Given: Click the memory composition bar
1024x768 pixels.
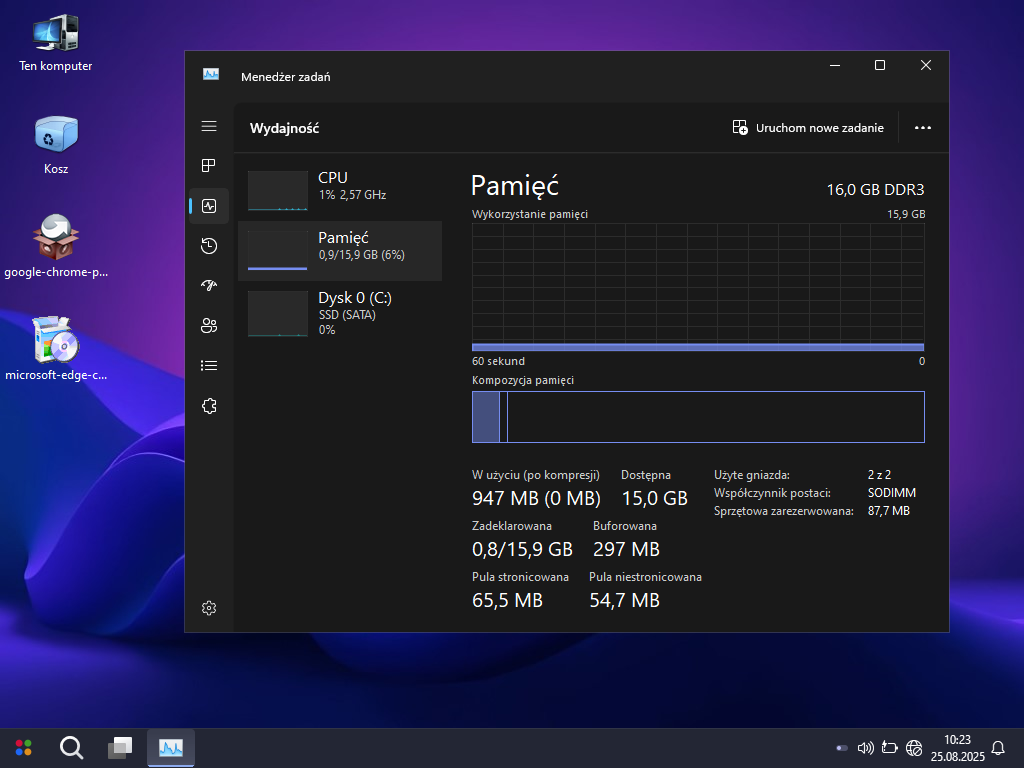Looking at the screenshot, I should 698,417.
